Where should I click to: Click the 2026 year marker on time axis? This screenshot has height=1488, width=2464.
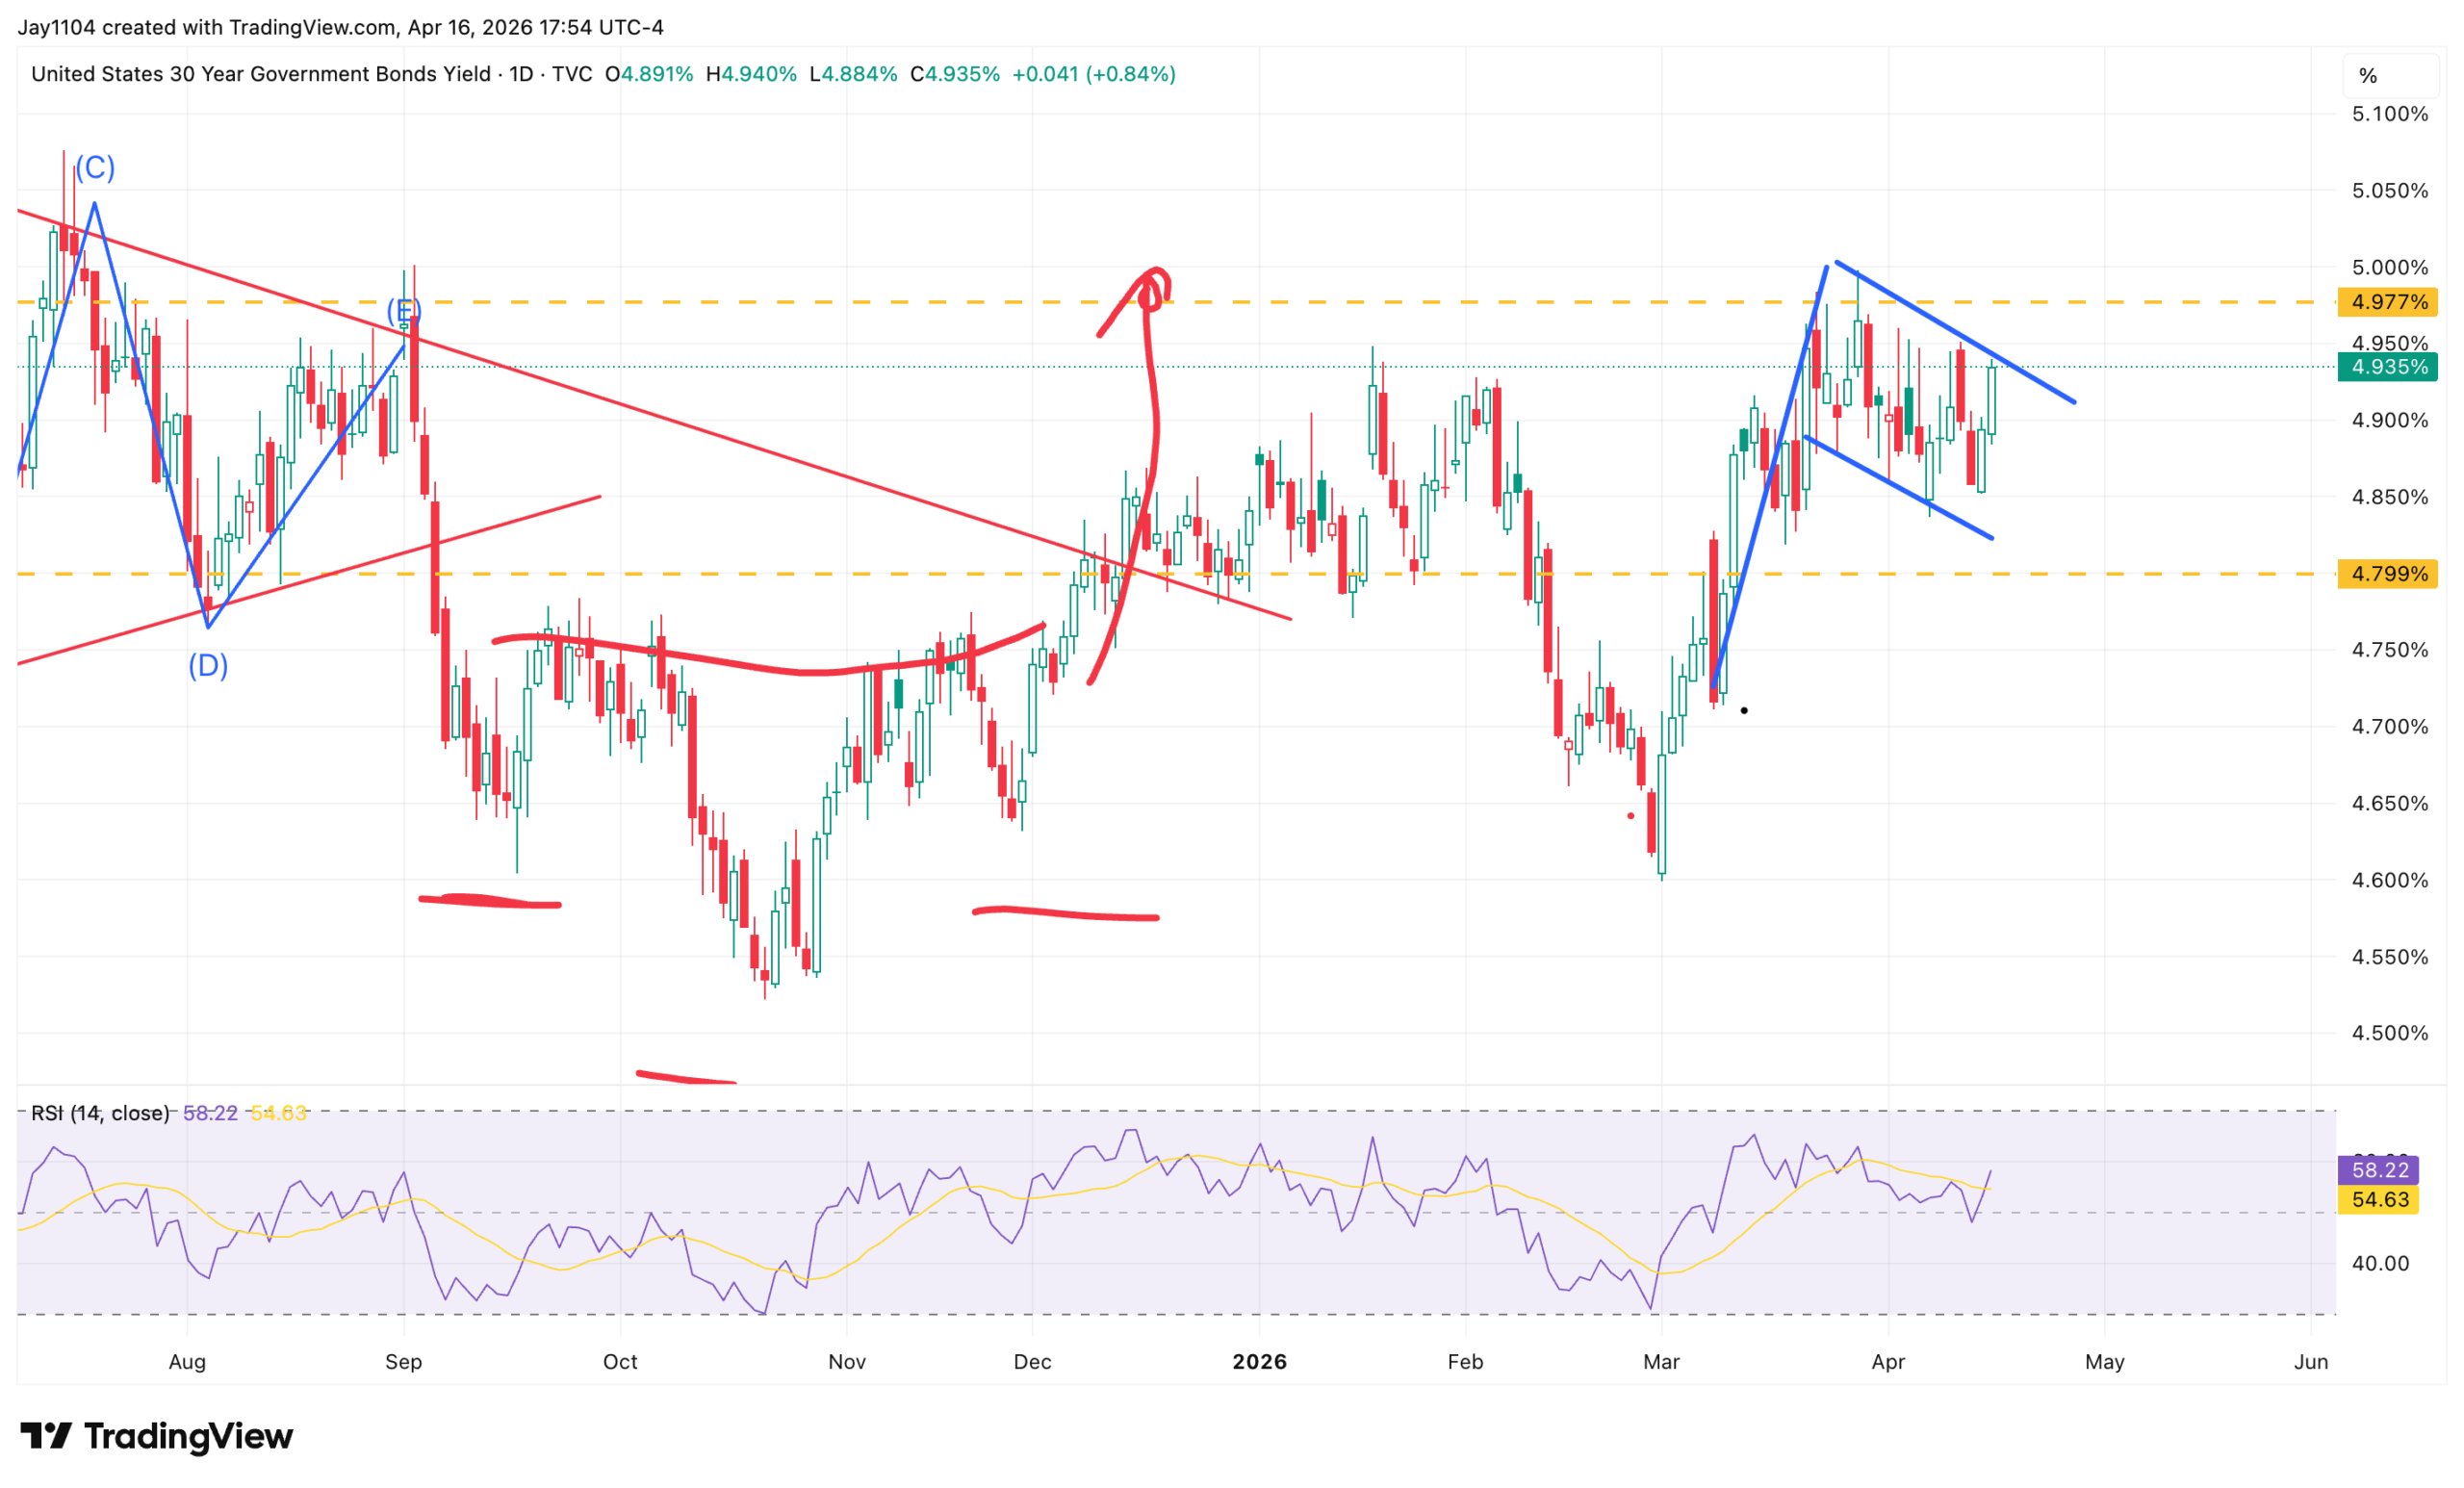pyautogui.click(x=1260, y=1361)
